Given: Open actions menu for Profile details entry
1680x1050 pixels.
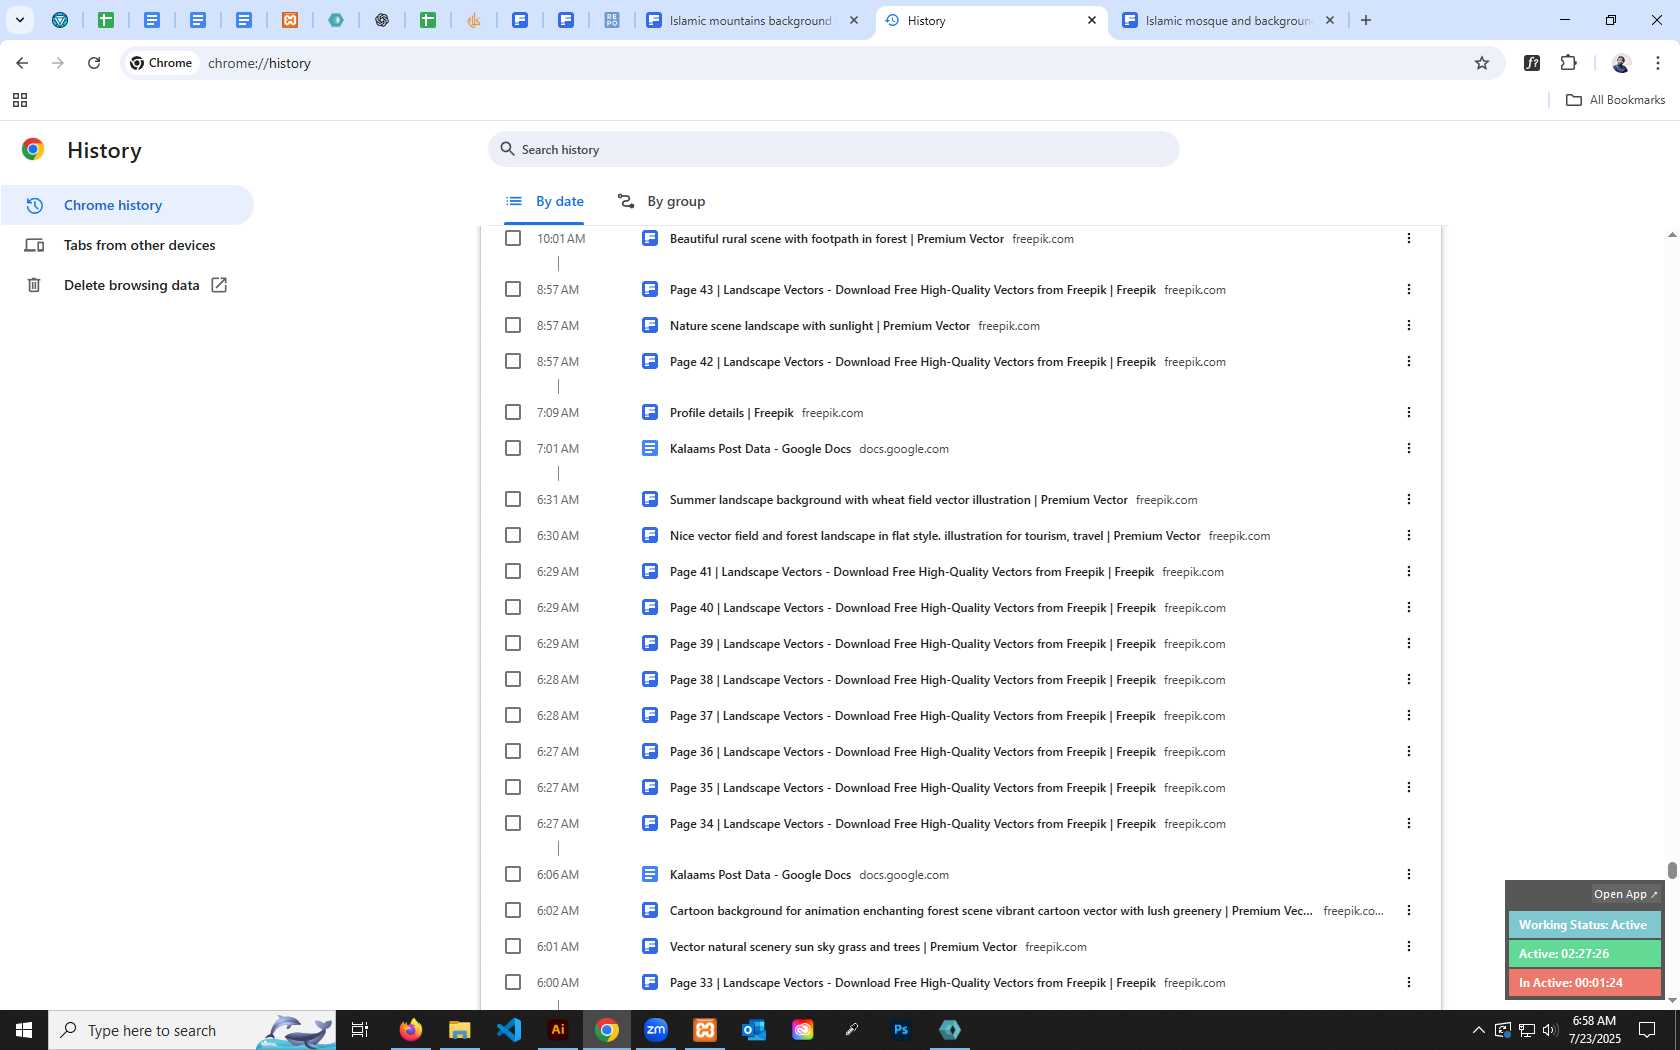Looking at the screenshot, I should click(x=1409, y=412).
